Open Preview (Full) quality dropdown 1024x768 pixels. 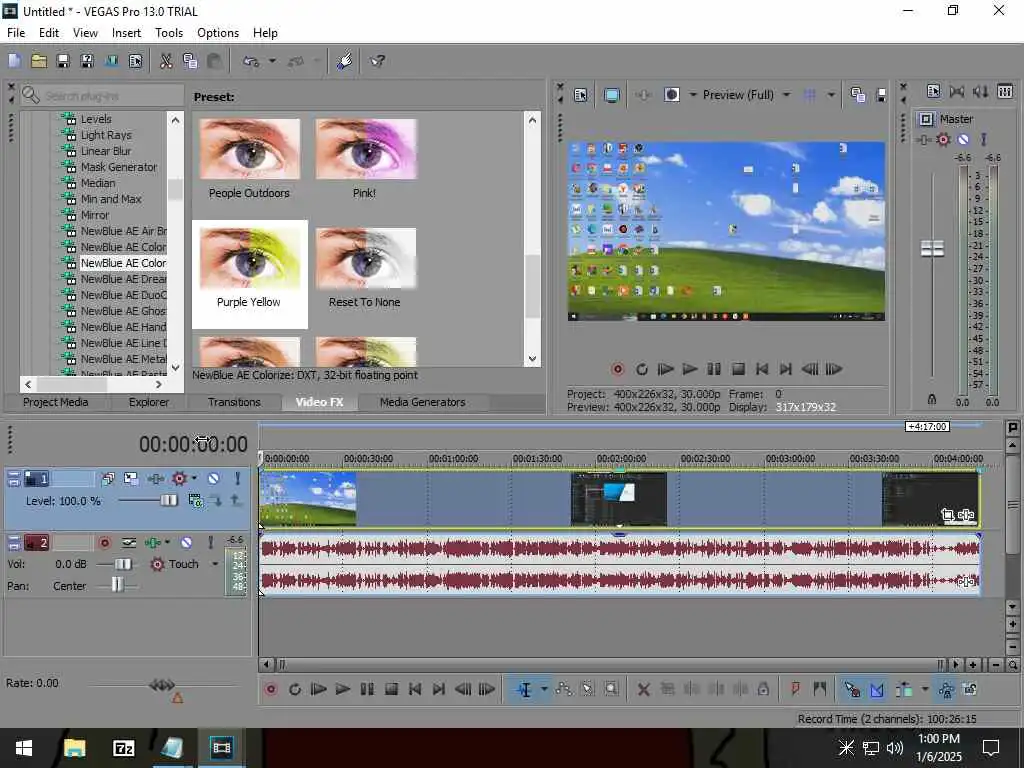[x=786, y=95]
